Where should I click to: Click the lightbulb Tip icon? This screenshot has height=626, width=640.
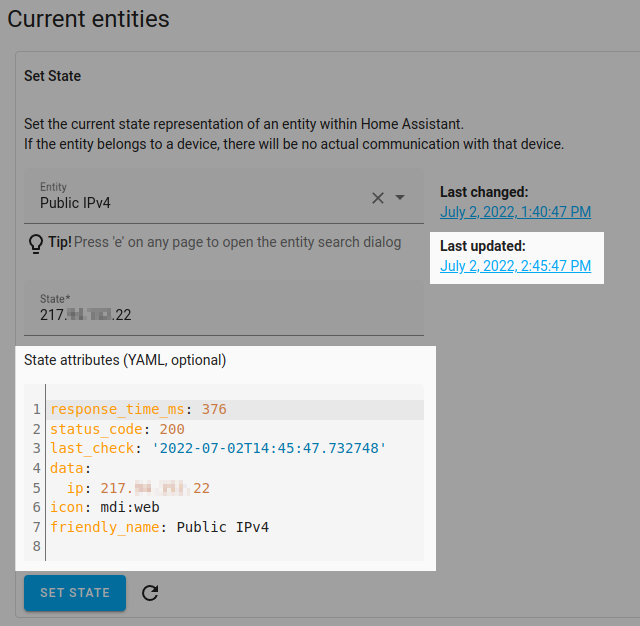pyautogui.click(x=36, y=244)
